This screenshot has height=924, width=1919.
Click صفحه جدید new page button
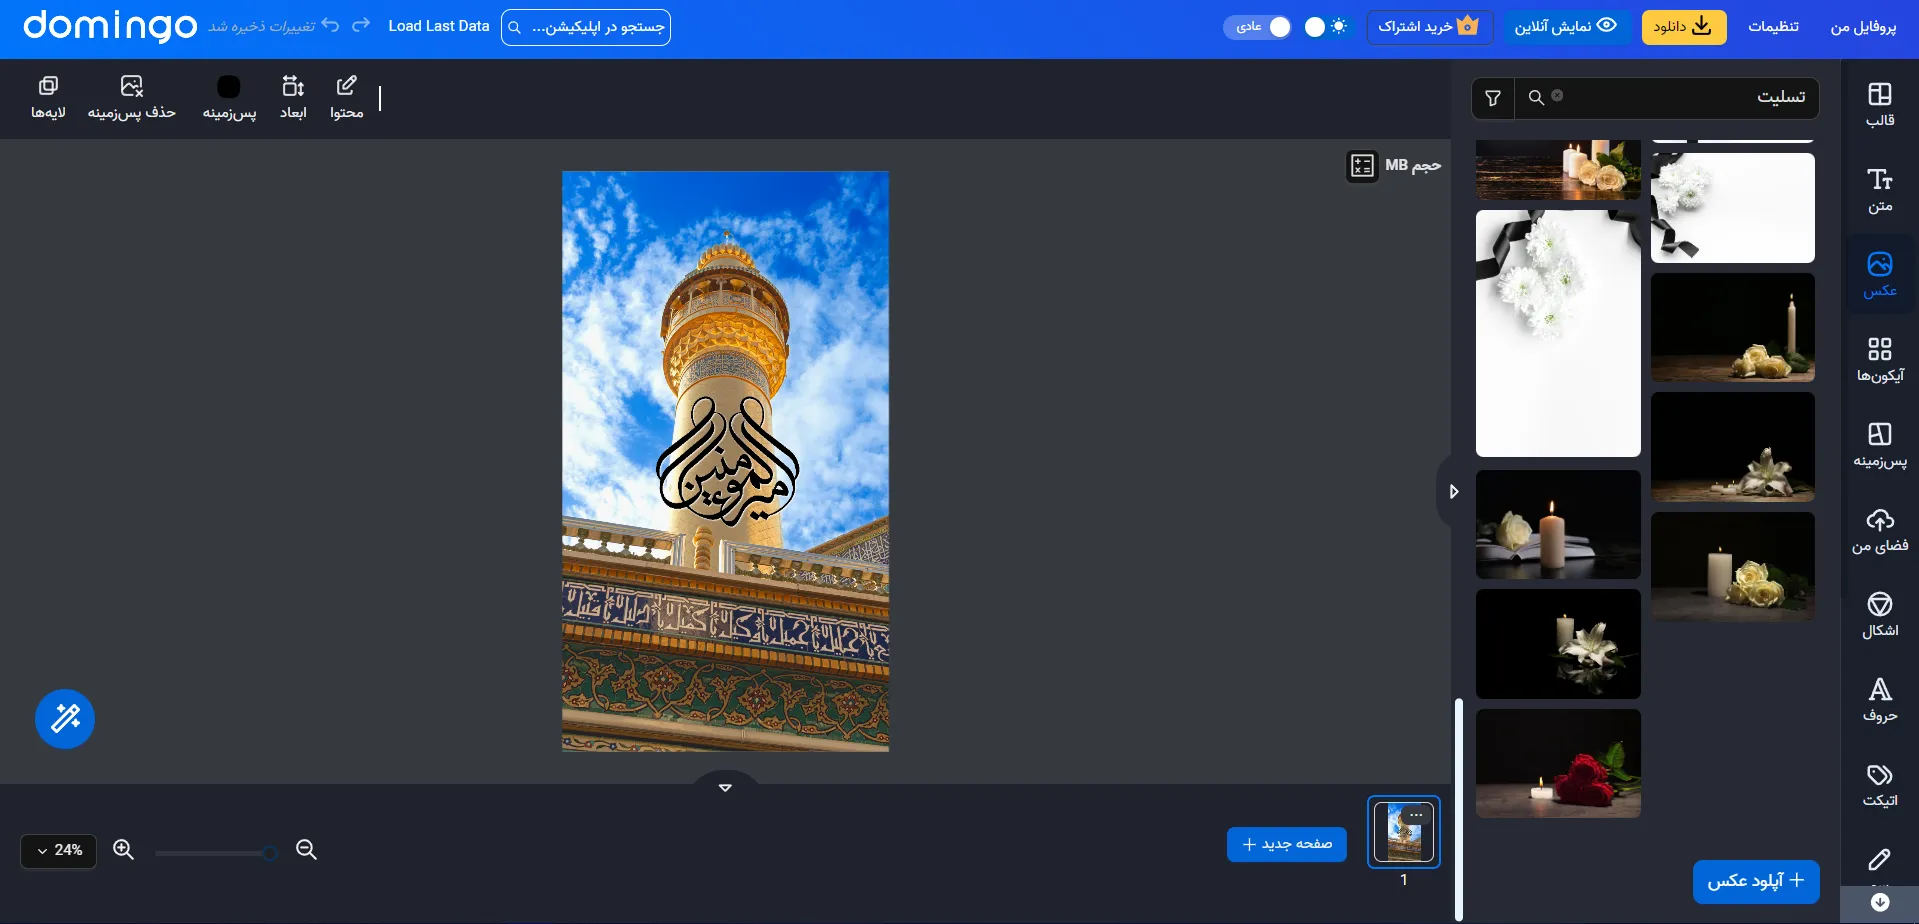[1287, 844]
